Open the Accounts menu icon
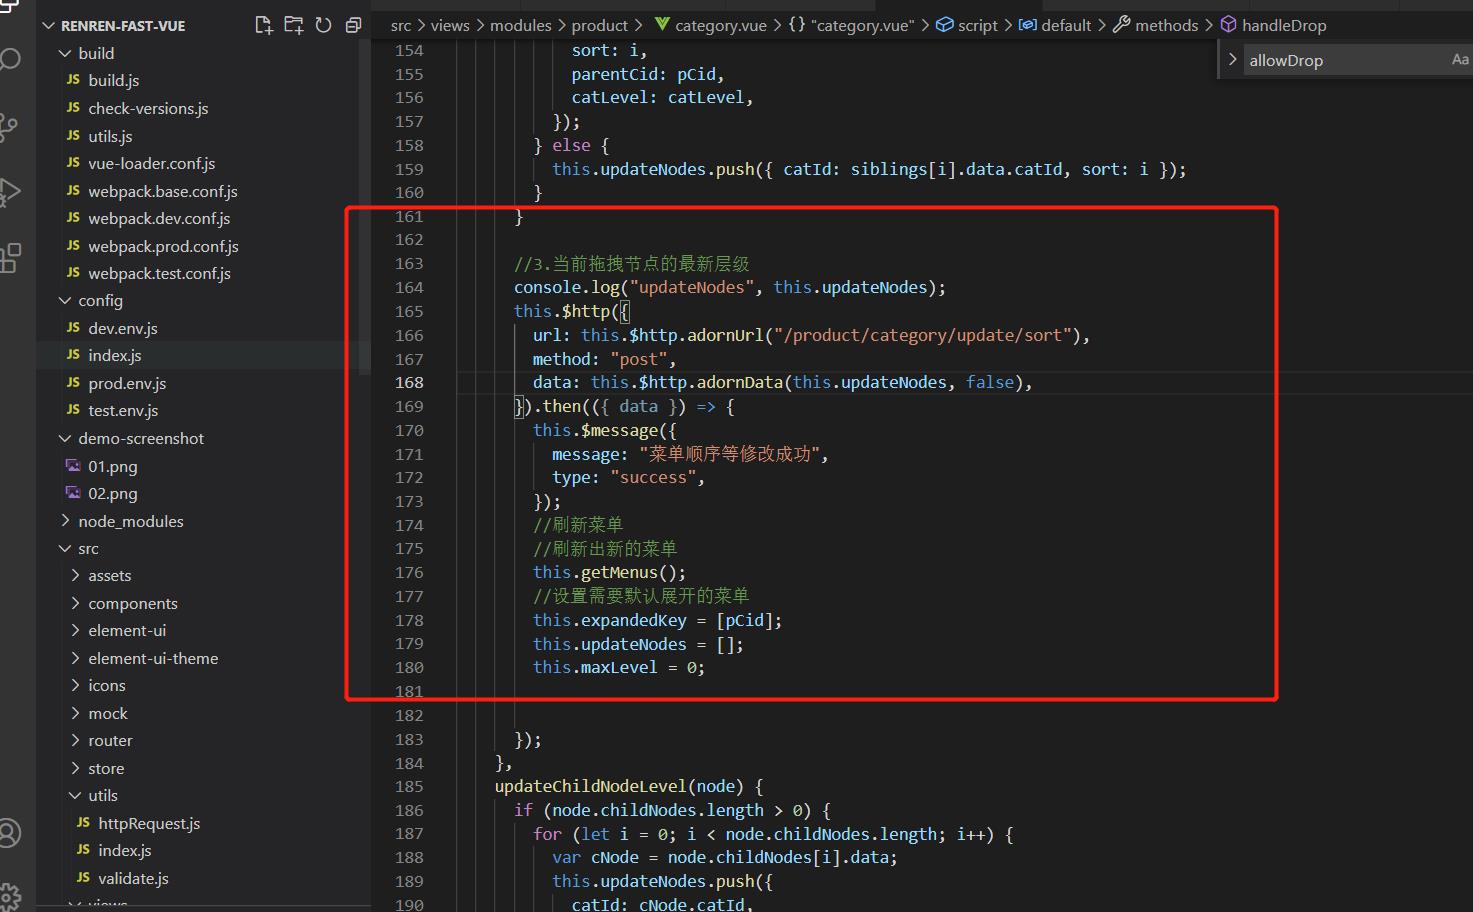Viewport: 1473px width, 912px height. (x=9, y=832)
